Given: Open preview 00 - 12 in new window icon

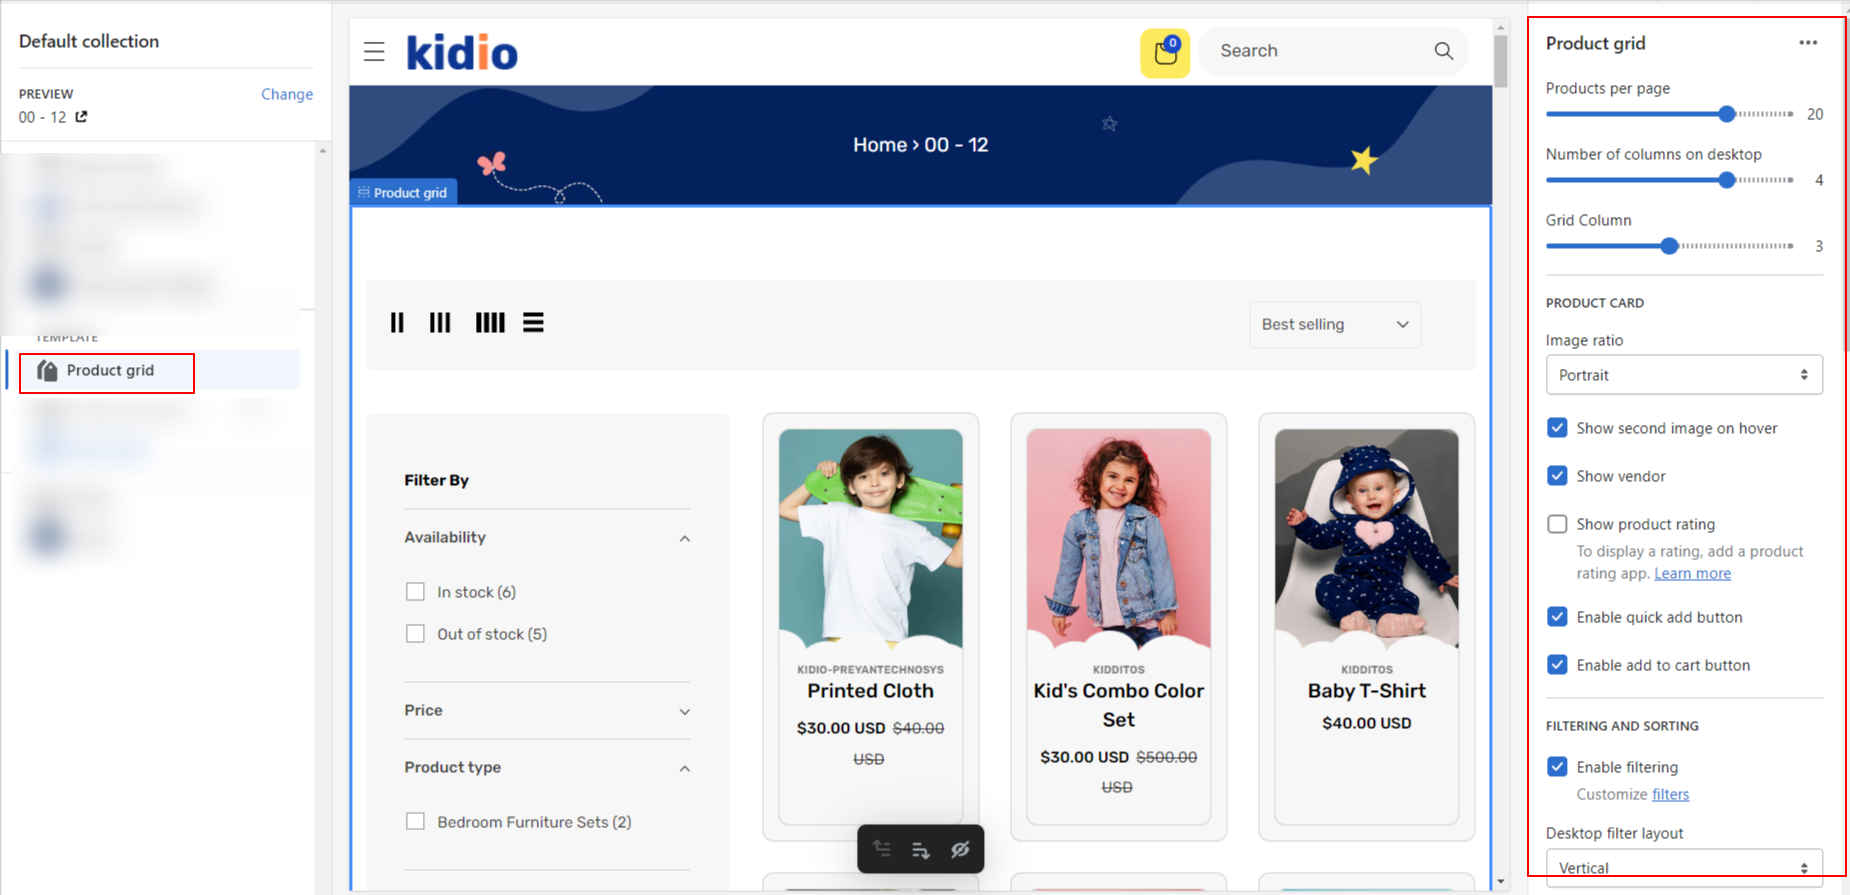Looking at the screenshot, I should tap(81, 117).
